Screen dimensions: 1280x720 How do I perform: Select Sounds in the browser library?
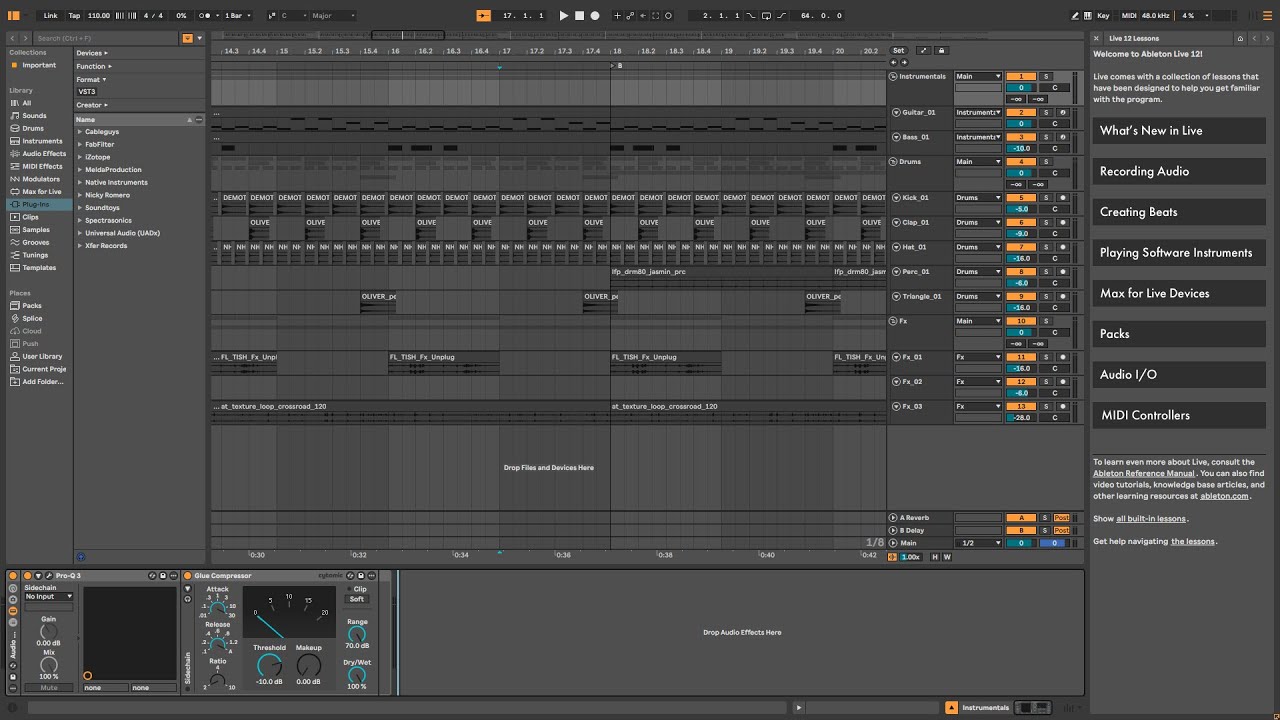coord(34,116)
